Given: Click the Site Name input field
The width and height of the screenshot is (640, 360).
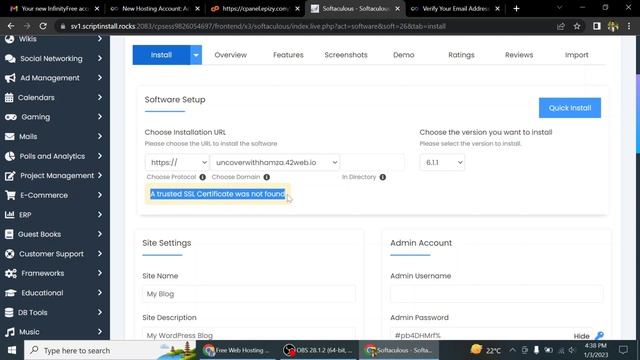Looking at the screenshot, I should 249,294.
